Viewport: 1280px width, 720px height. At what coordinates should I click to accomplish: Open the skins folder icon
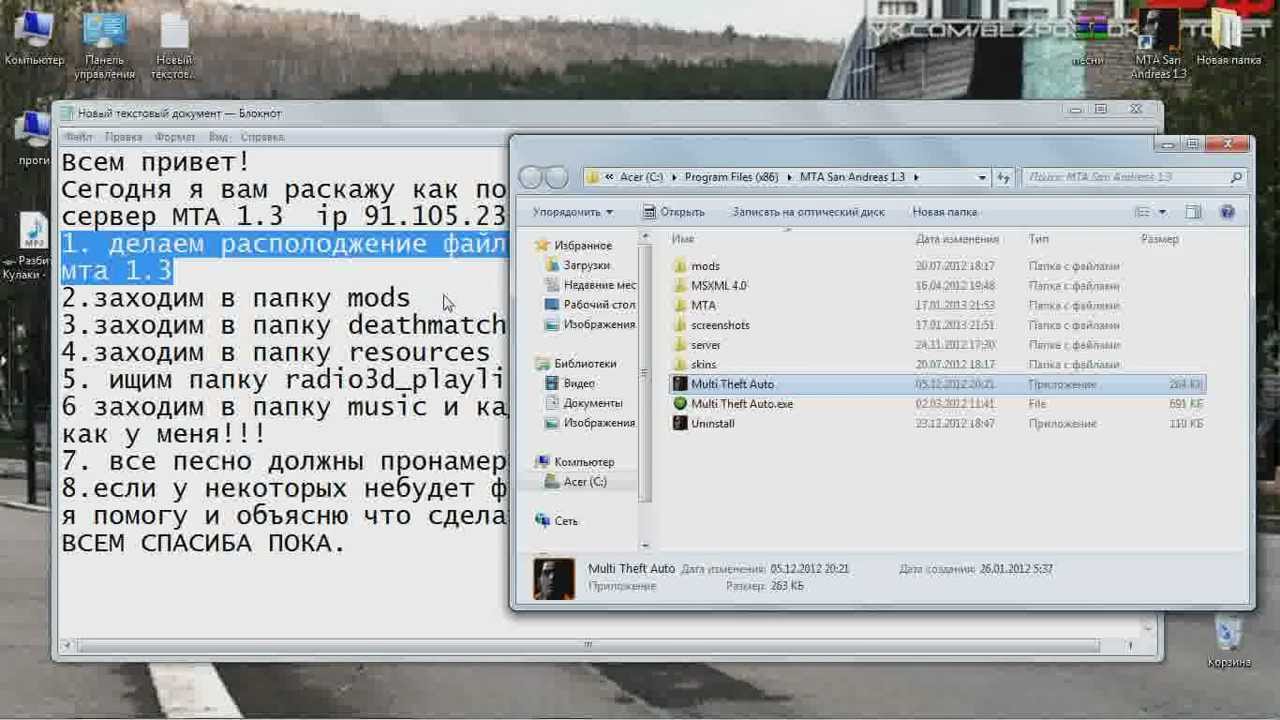[680, 364]
